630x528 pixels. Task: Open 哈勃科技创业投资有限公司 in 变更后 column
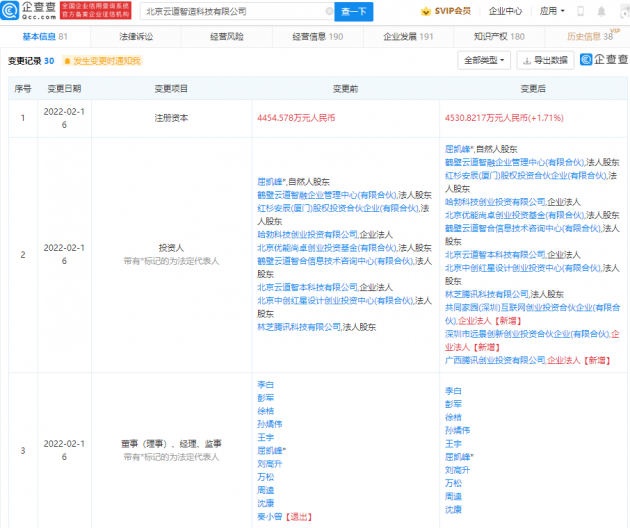coord(495,202)
